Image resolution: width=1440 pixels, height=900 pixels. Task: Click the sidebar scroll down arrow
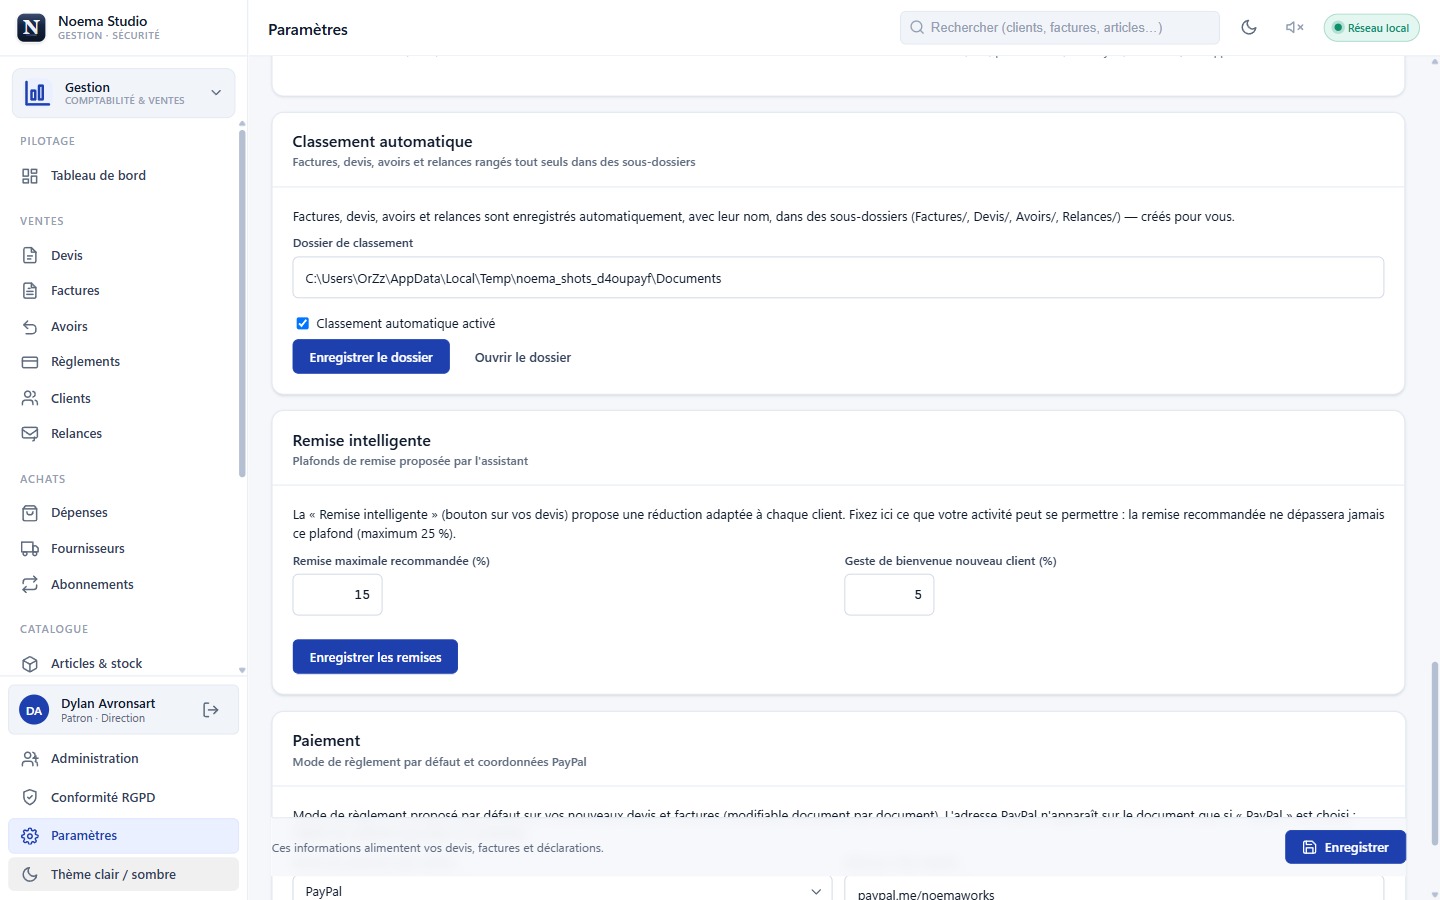[242, 670]
